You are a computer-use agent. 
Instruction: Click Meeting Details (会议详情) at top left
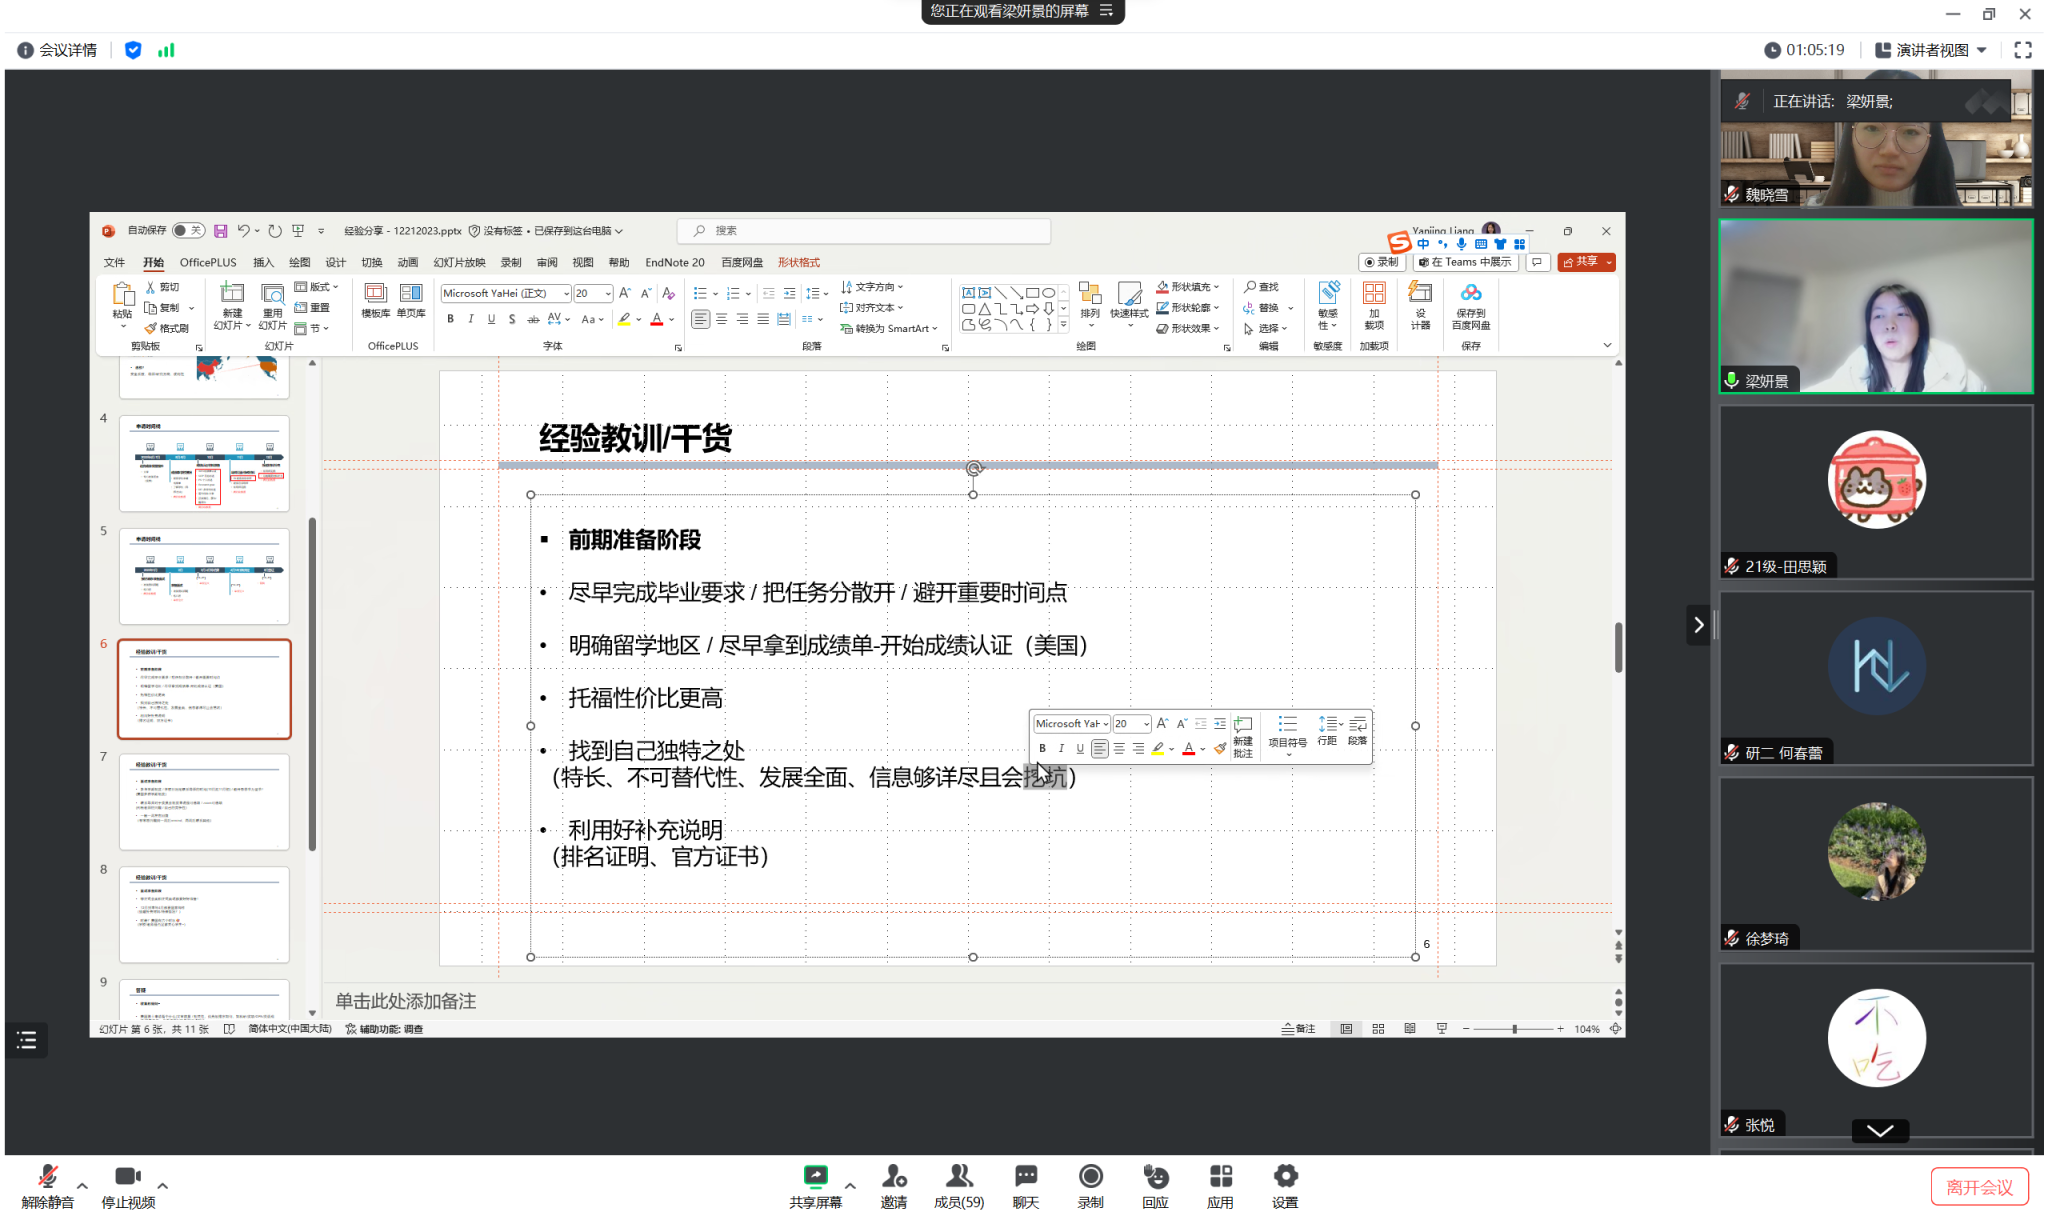tap(57, 50)
